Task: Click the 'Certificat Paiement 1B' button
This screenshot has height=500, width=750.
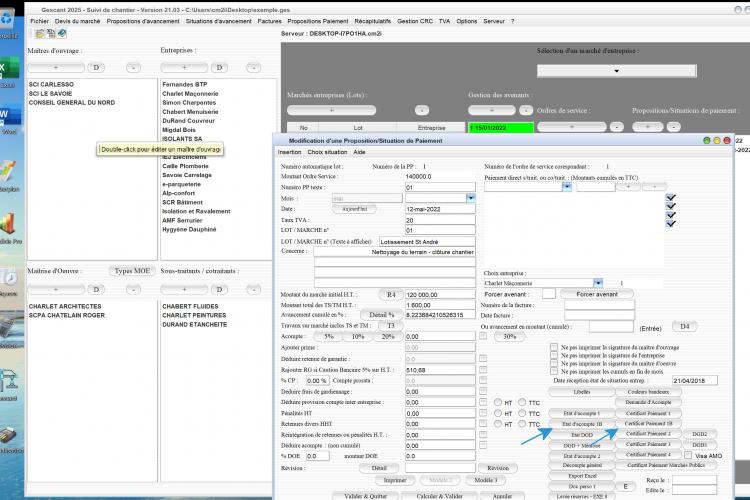Action: [648, 423]
